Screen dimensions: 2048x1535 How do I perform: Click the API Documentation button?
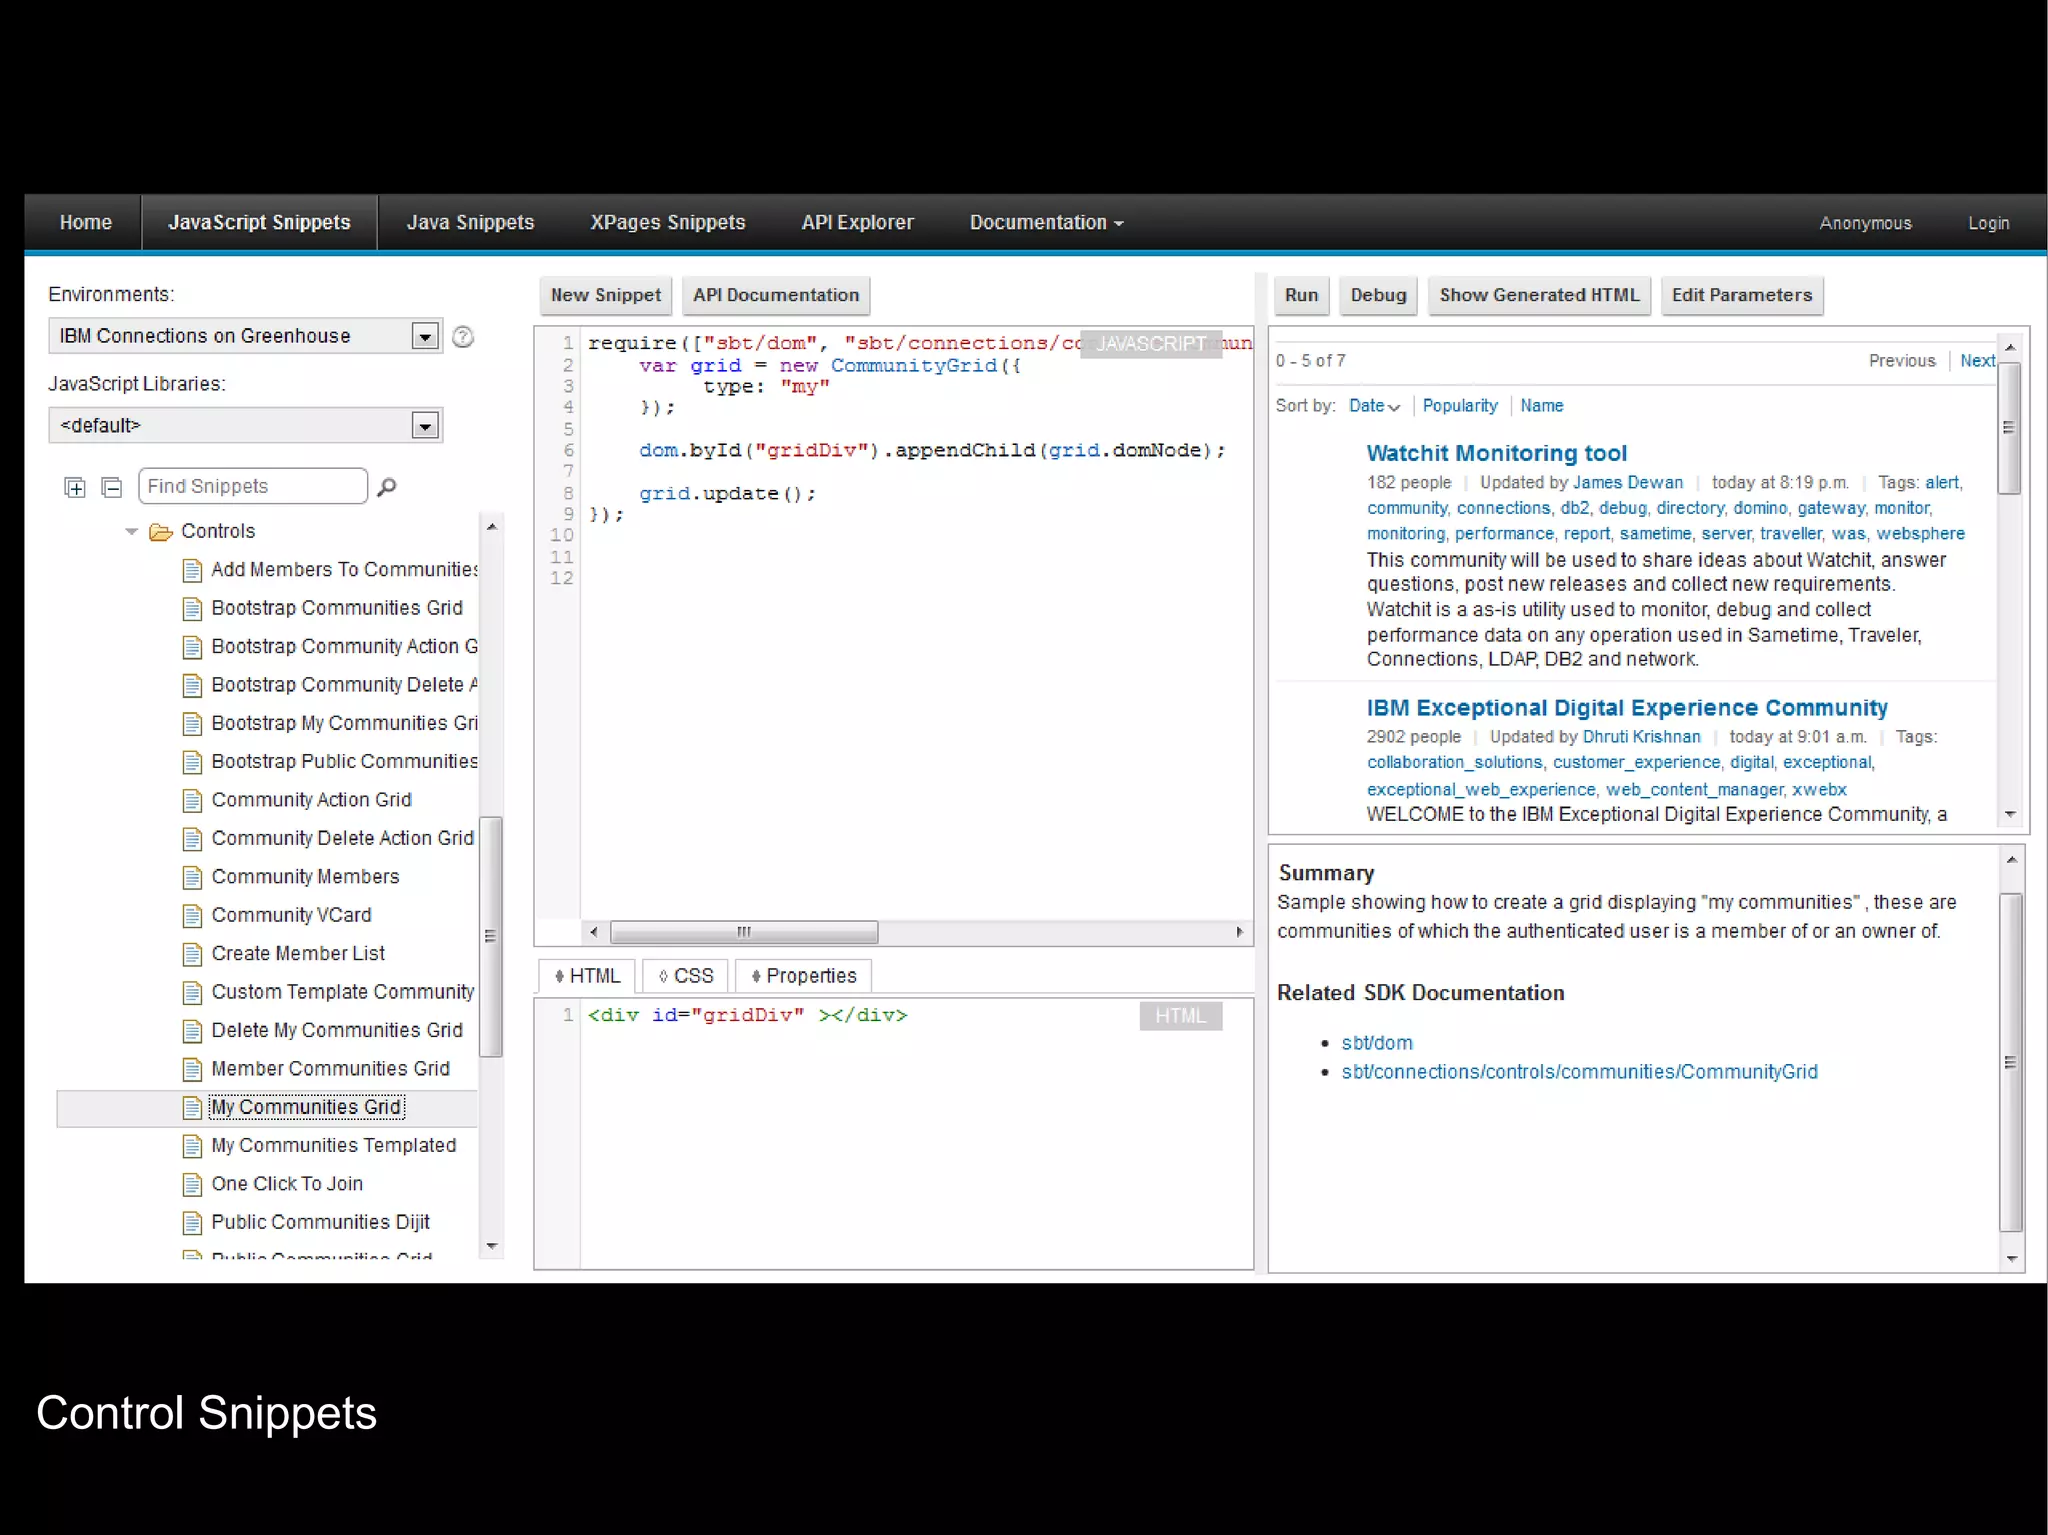(776, 296)
